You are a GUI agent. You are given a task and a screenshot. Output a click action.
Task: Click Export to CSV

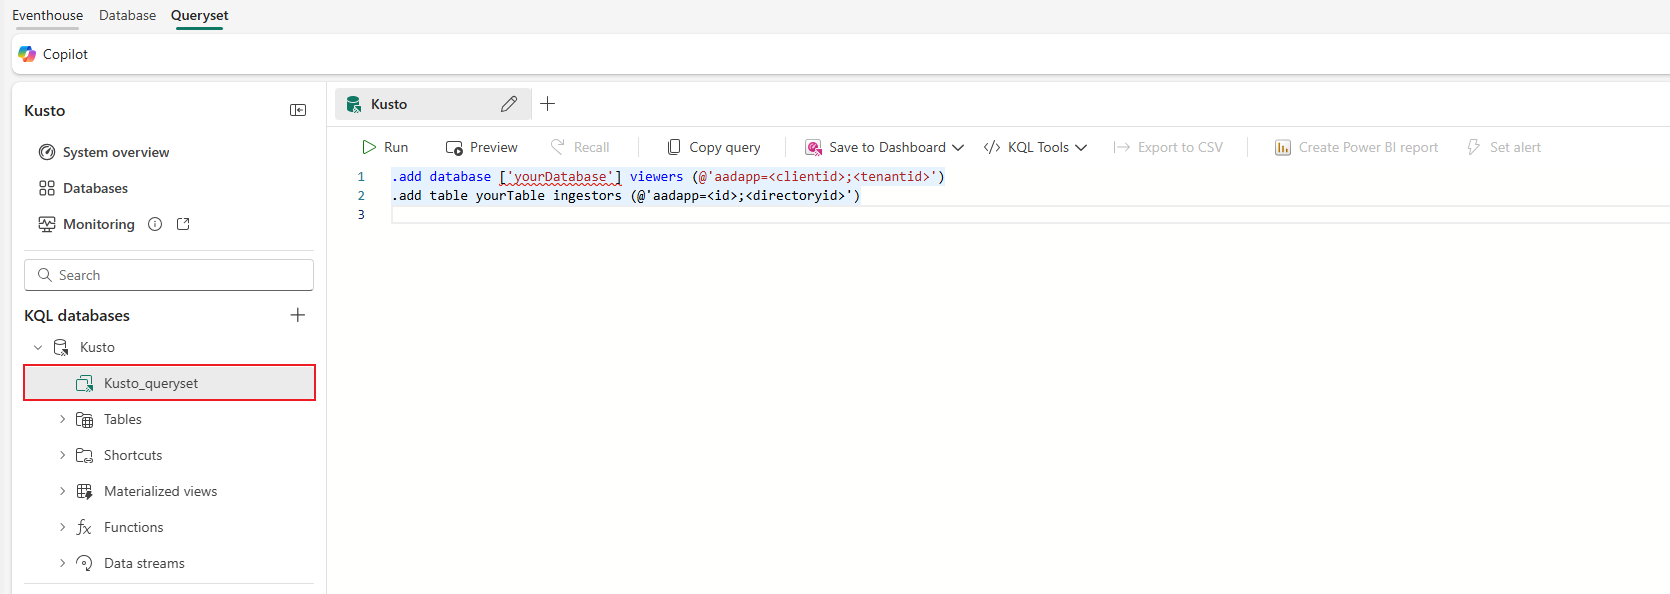[x=1168, y=147]
